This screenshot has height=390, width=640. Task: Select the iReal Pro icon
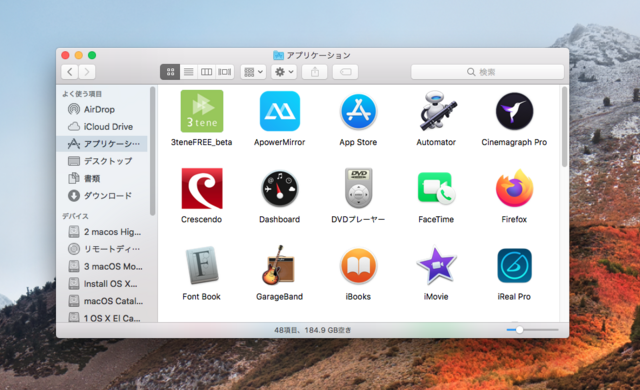coord(514,266)
